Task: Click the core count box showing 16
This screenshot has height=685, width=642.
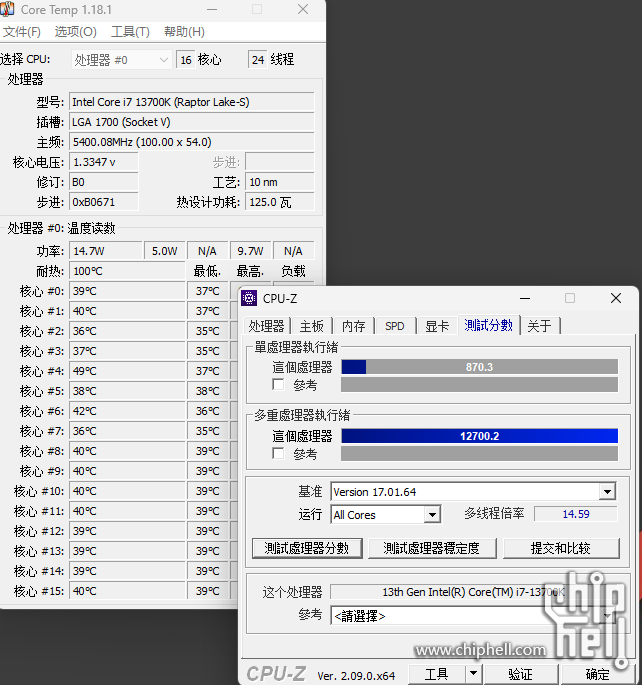Action: [186, 60]
